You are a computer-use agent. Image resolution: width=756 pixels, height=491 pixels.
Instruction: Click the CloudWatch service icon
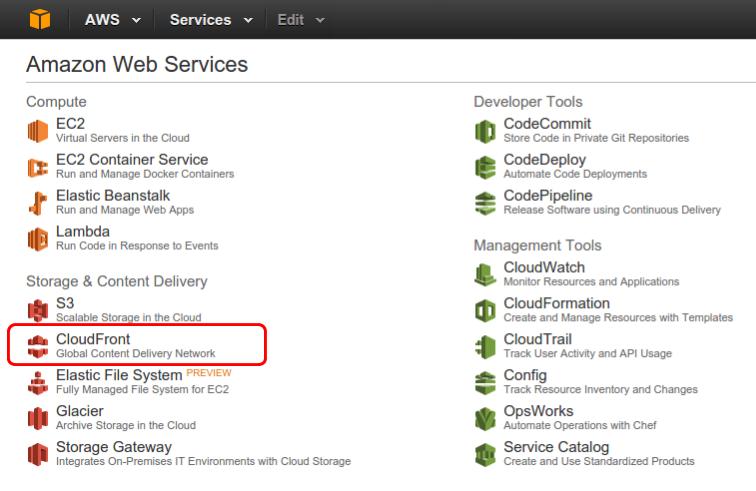coord(485,275)
